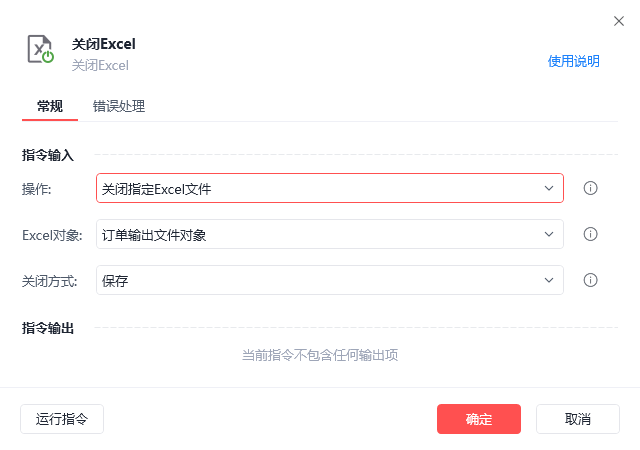Click the 指令输入 section header
The image size is (640, 450).
tap(48, 155)
